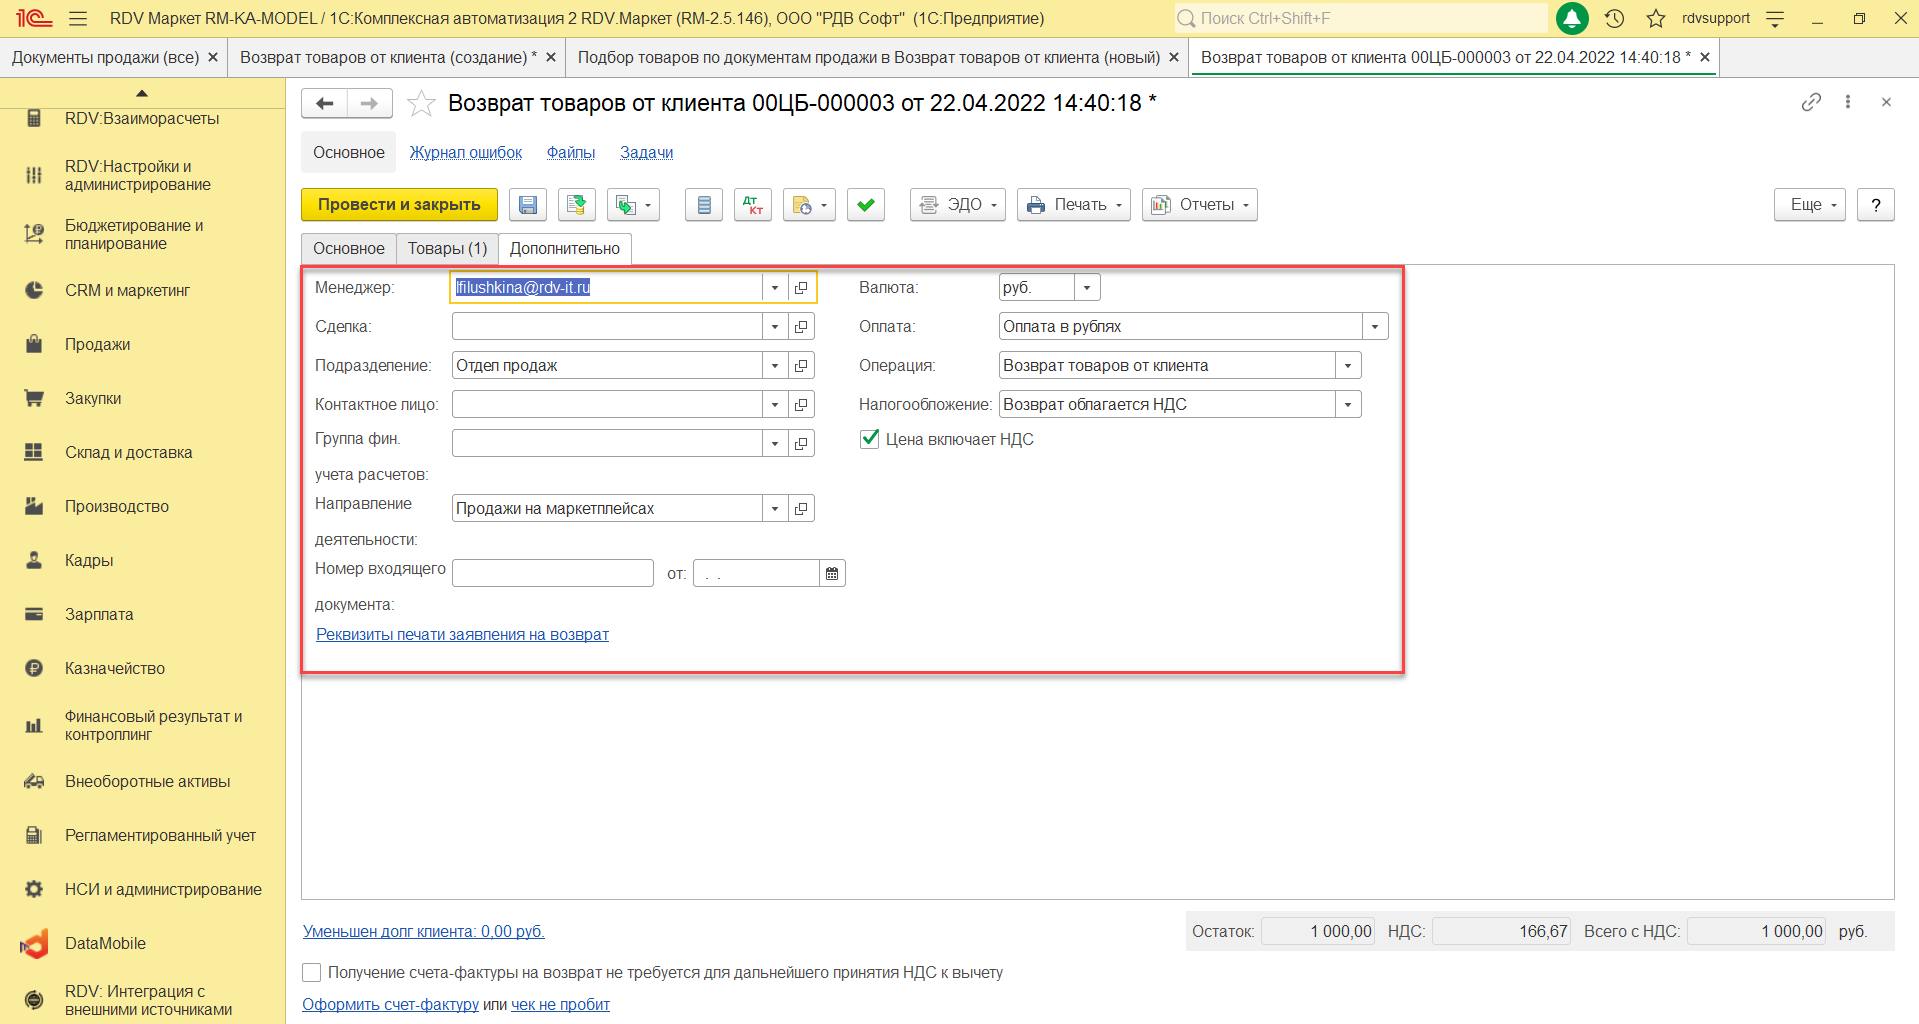
Task: Expand the Подразделение dropdown arrow
Action: tap(775, 366)
